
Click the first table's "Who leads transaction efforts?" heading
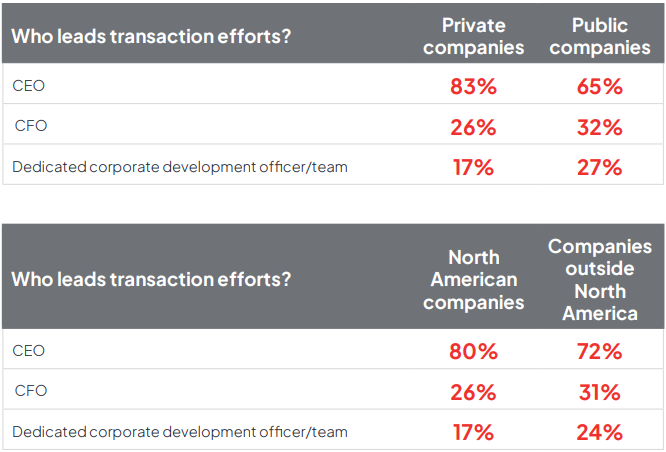click(151, 35)
